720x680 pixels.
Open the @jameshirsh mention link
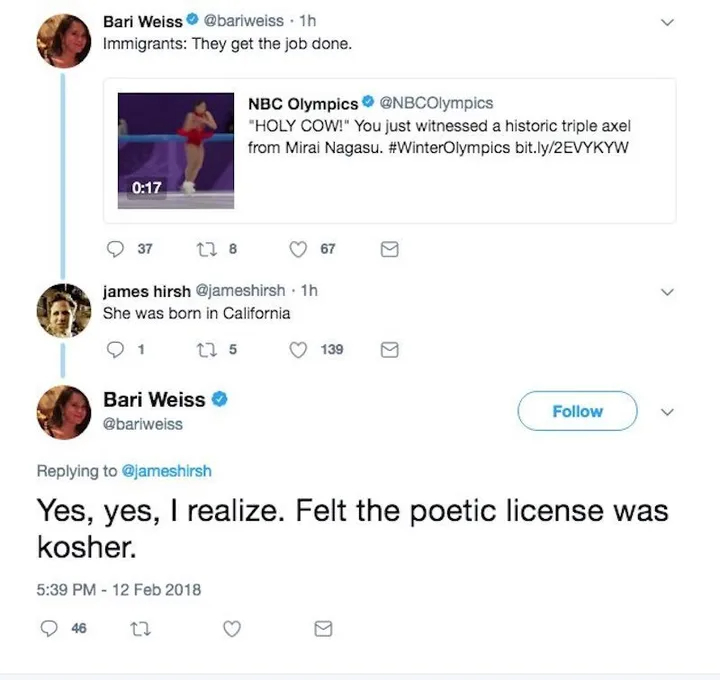[166, 471]
